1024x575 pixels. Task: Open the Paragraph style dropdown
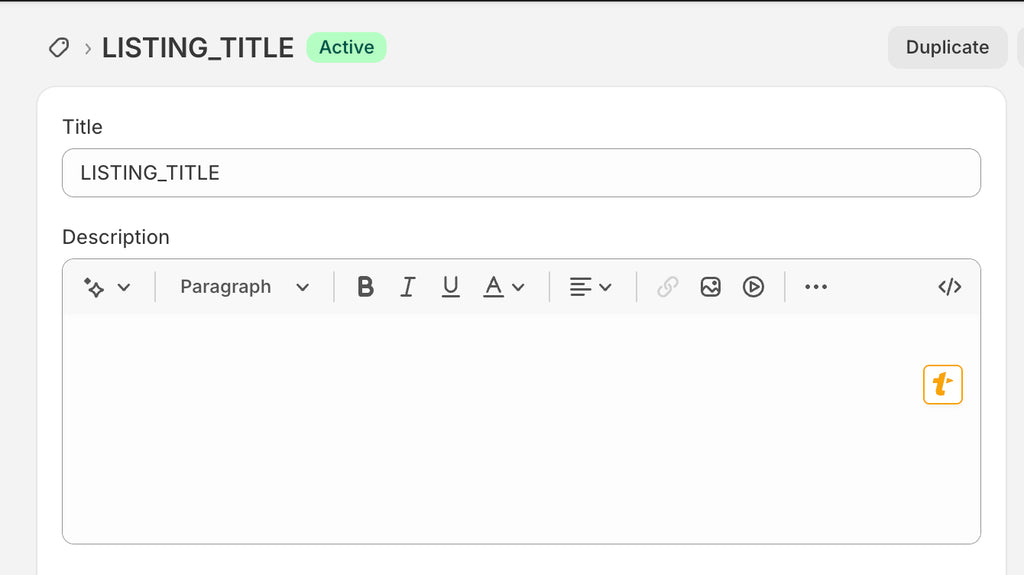click(244, 287)
